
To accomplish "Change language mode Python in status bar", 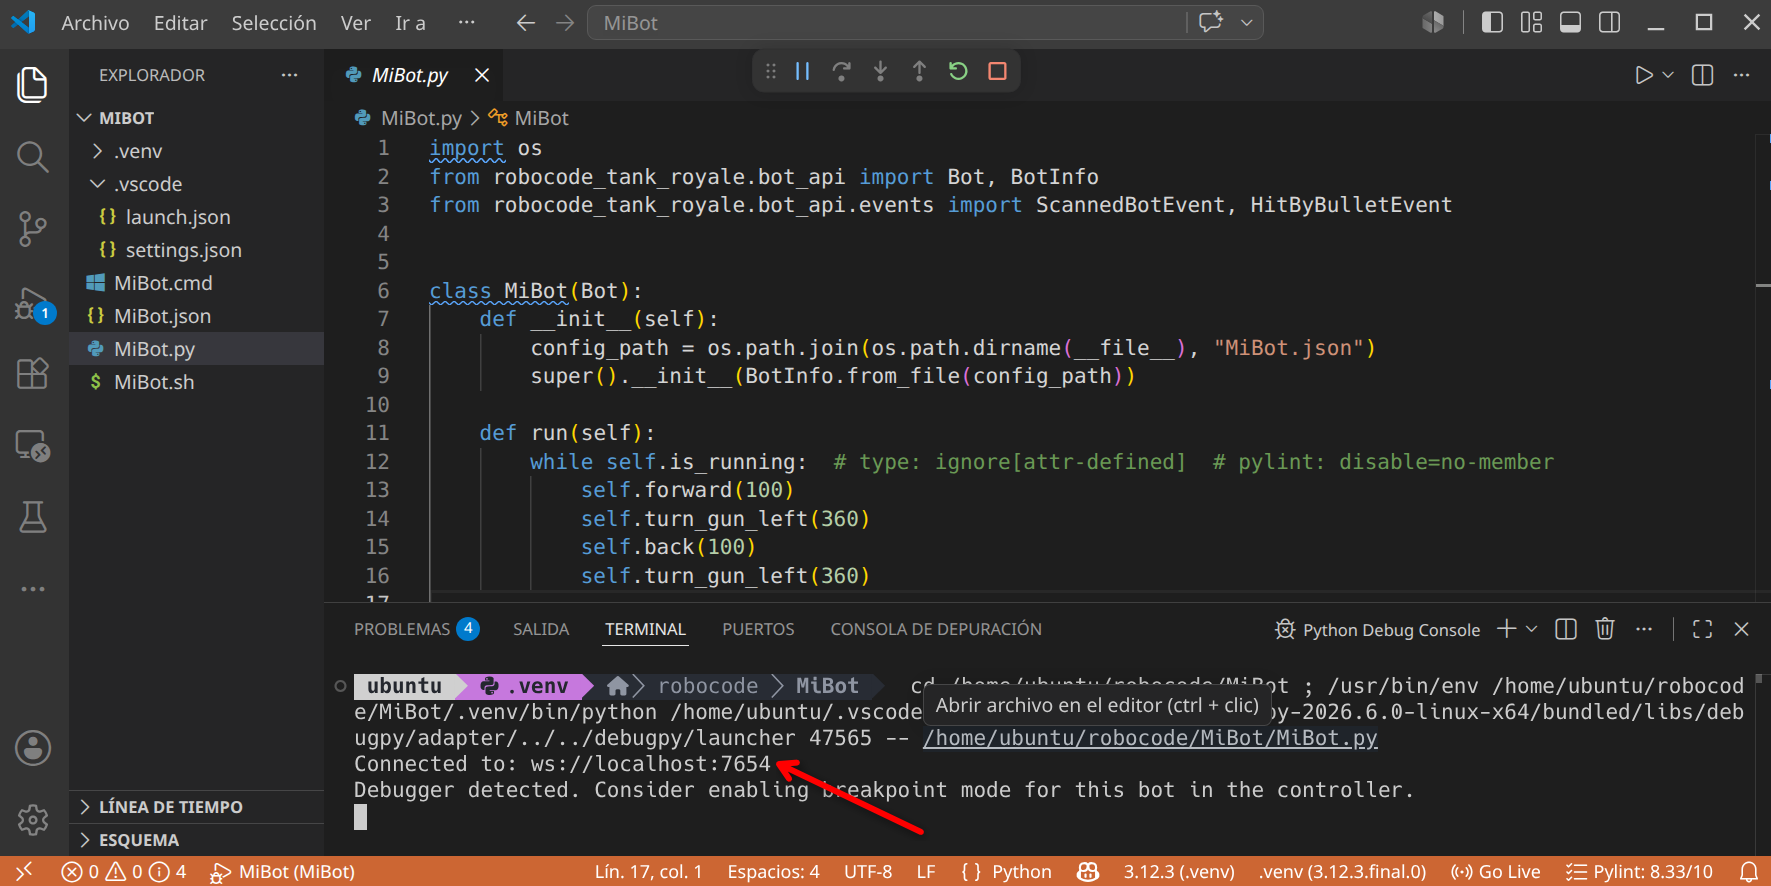I will pos(1022,872).
